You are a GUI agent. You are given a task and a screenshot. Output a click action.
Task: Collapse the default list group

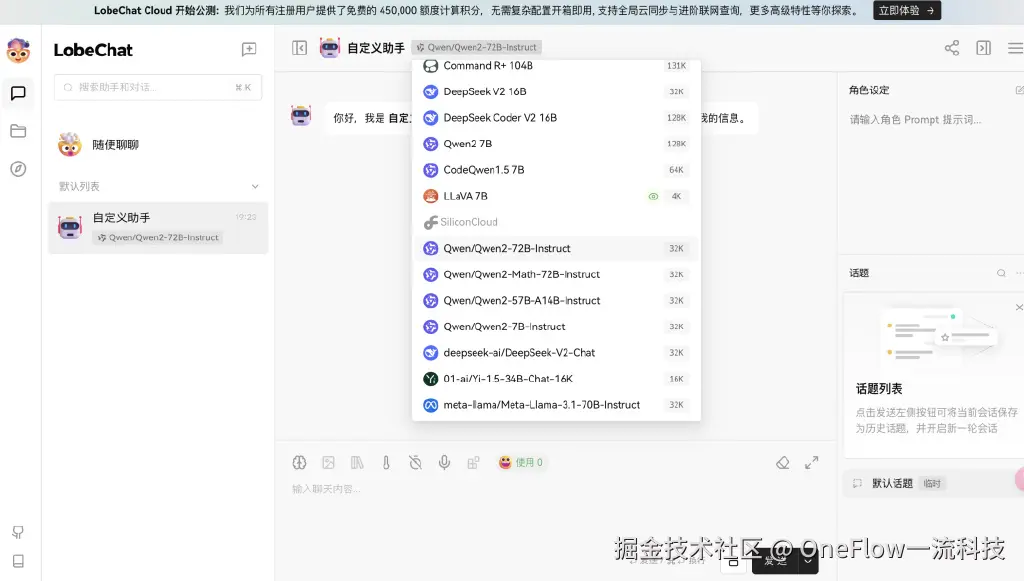[255, 187]
